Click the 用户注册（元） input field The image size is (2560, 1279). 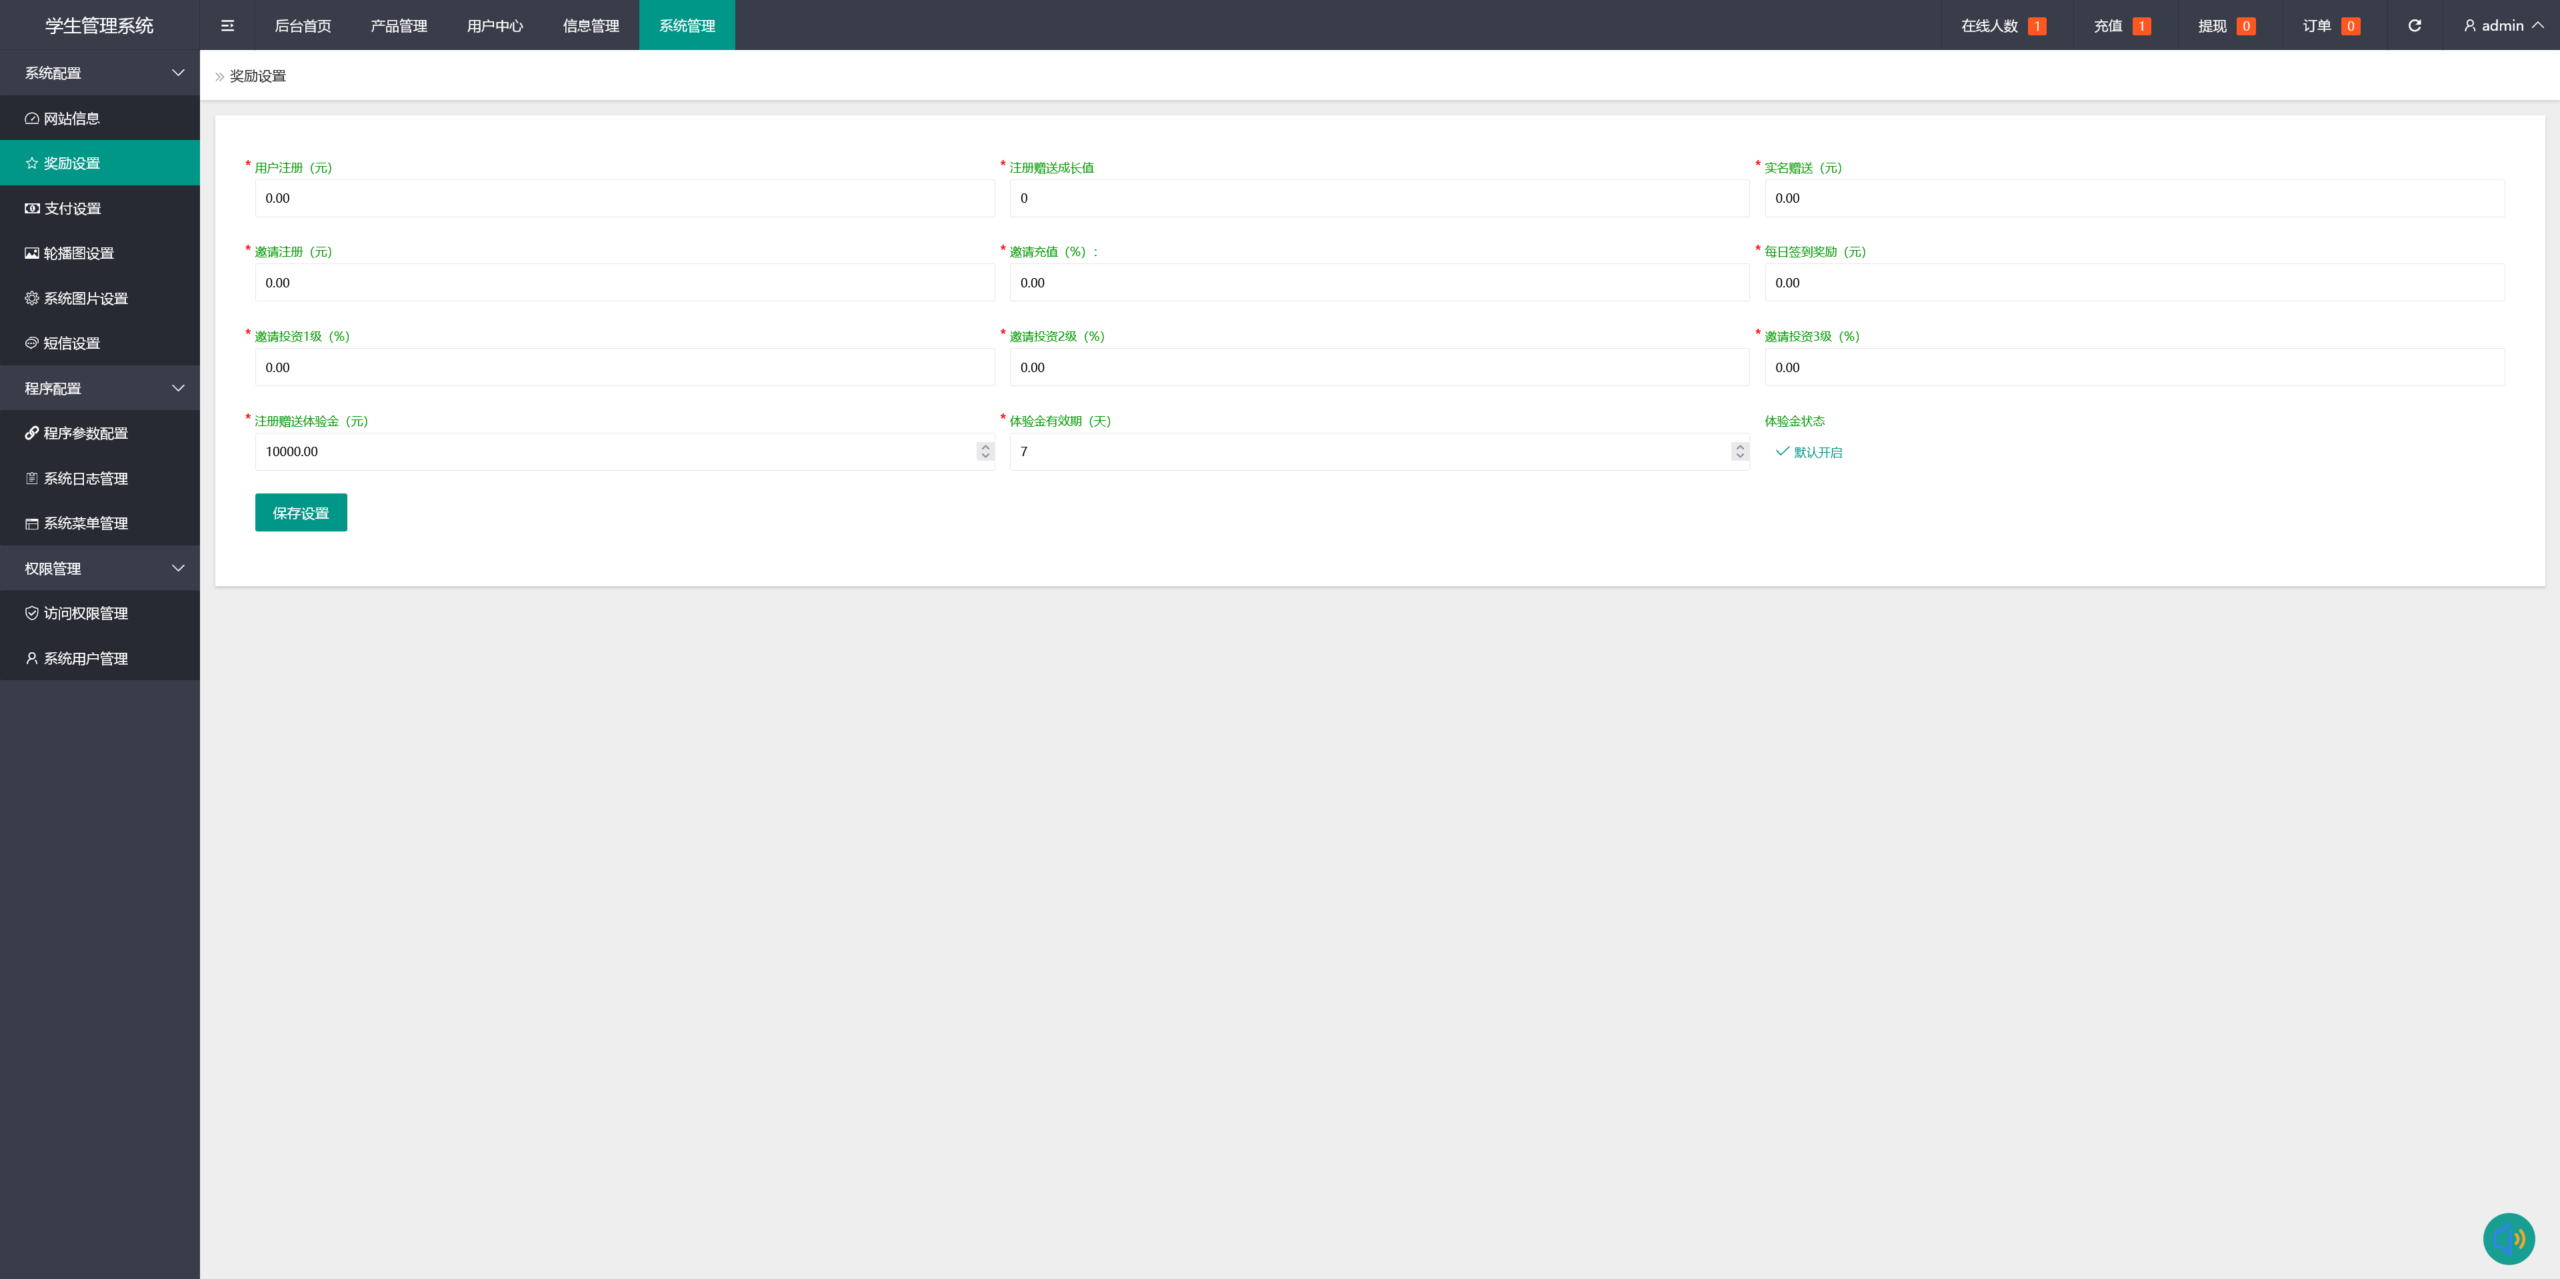[x=624, y=198]
